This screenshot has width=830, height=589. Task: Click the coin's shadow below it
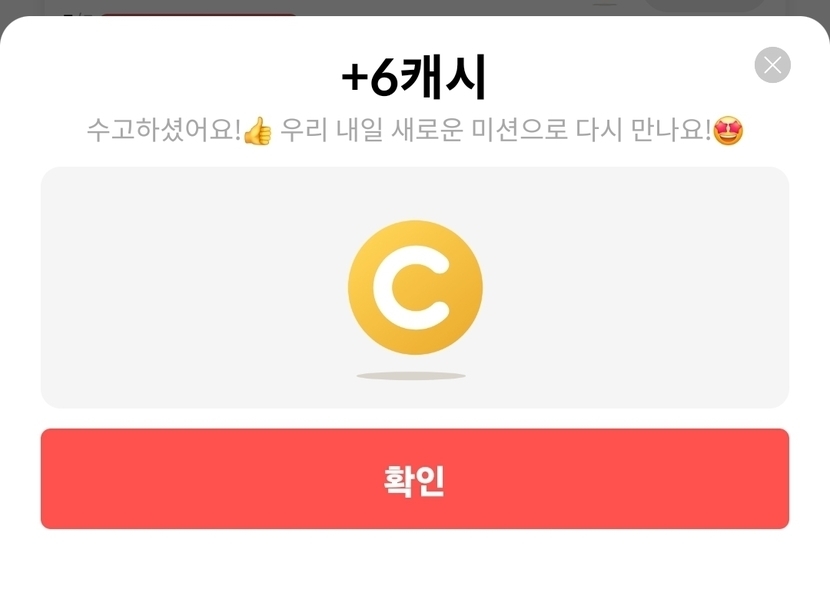(x=411, y=376)
